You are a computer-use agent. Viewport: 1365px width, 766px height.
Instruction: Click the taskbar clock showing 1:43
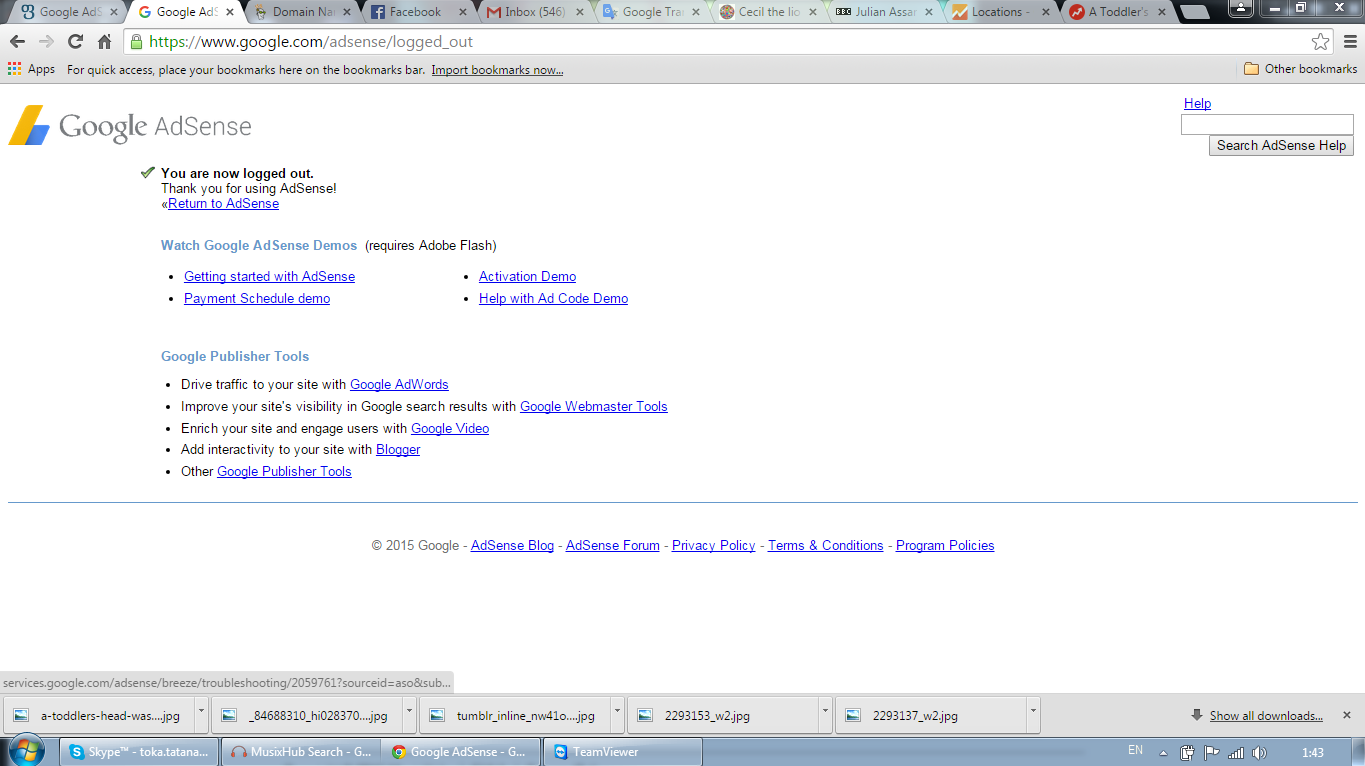1313,752
